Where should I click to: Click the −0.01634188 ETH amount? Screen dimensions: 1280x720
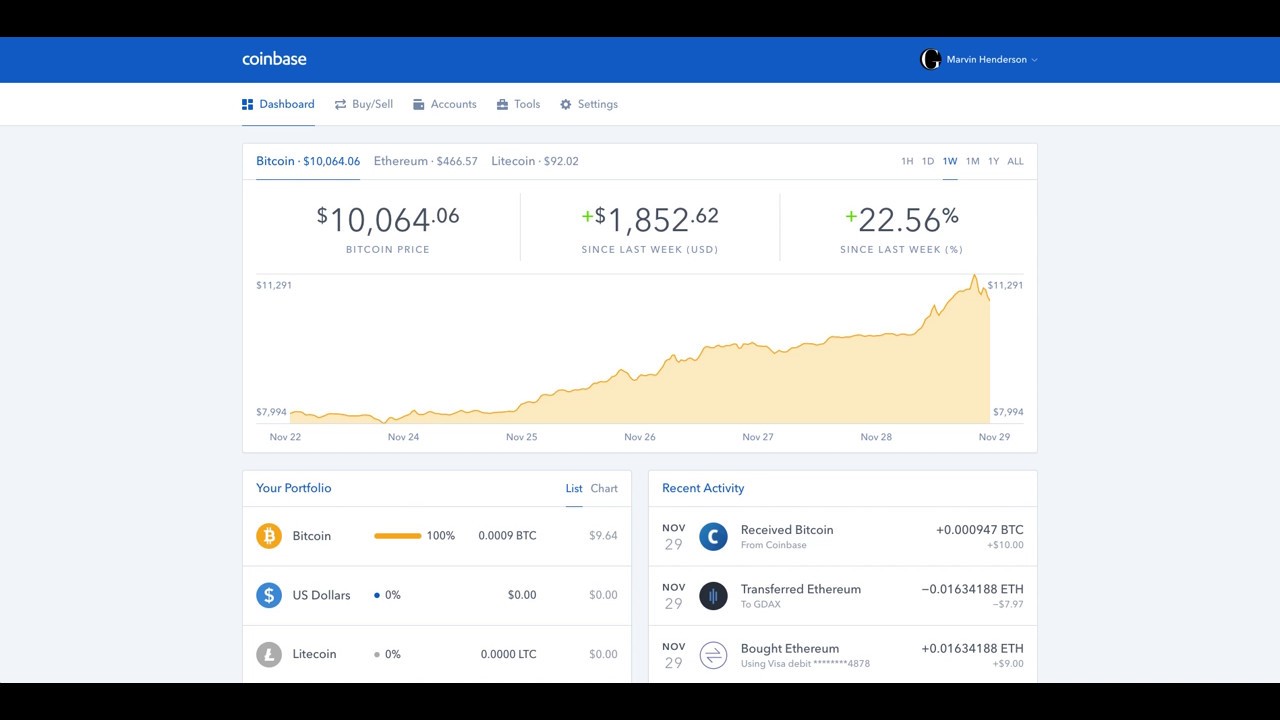click(972, 589)
